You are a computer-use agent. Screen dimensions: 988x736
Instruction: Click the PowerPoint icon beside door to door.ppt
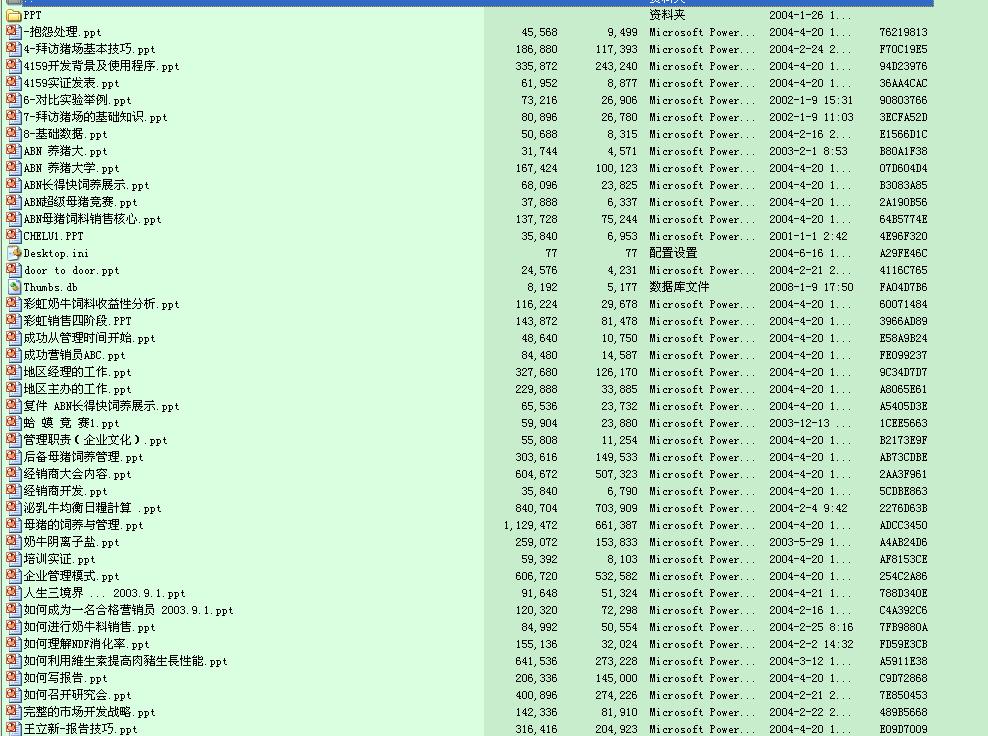tap(14, 270)
